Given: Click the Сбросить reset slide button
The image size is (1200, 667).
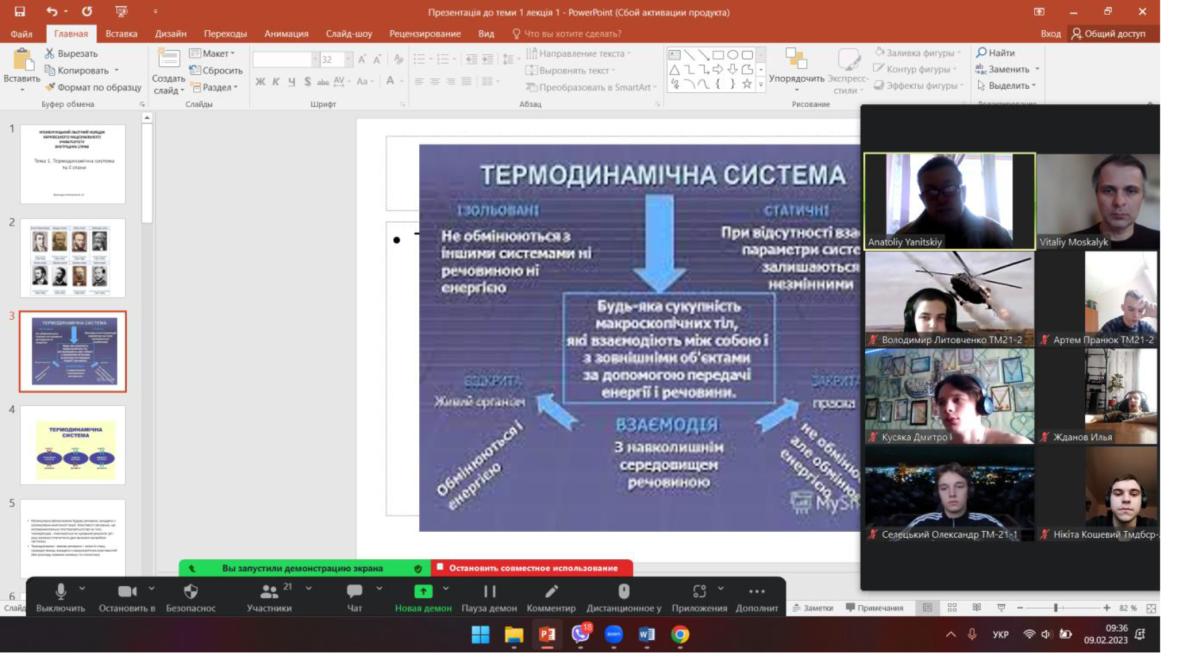Looking at the screenshot, I should coord(215,70).
